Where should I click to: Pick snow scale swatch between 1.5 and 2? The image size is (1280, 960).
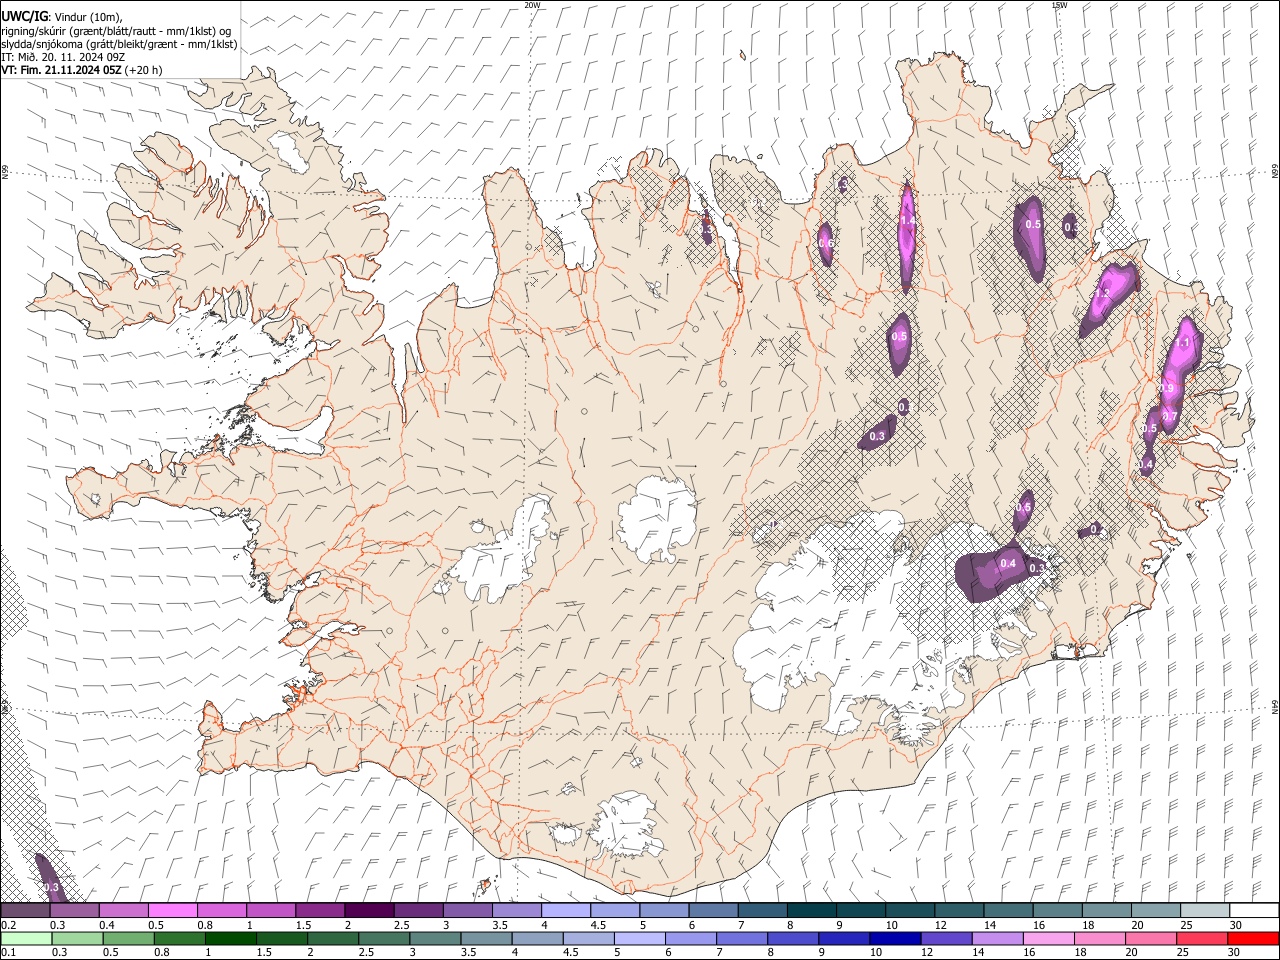[320, 910]
